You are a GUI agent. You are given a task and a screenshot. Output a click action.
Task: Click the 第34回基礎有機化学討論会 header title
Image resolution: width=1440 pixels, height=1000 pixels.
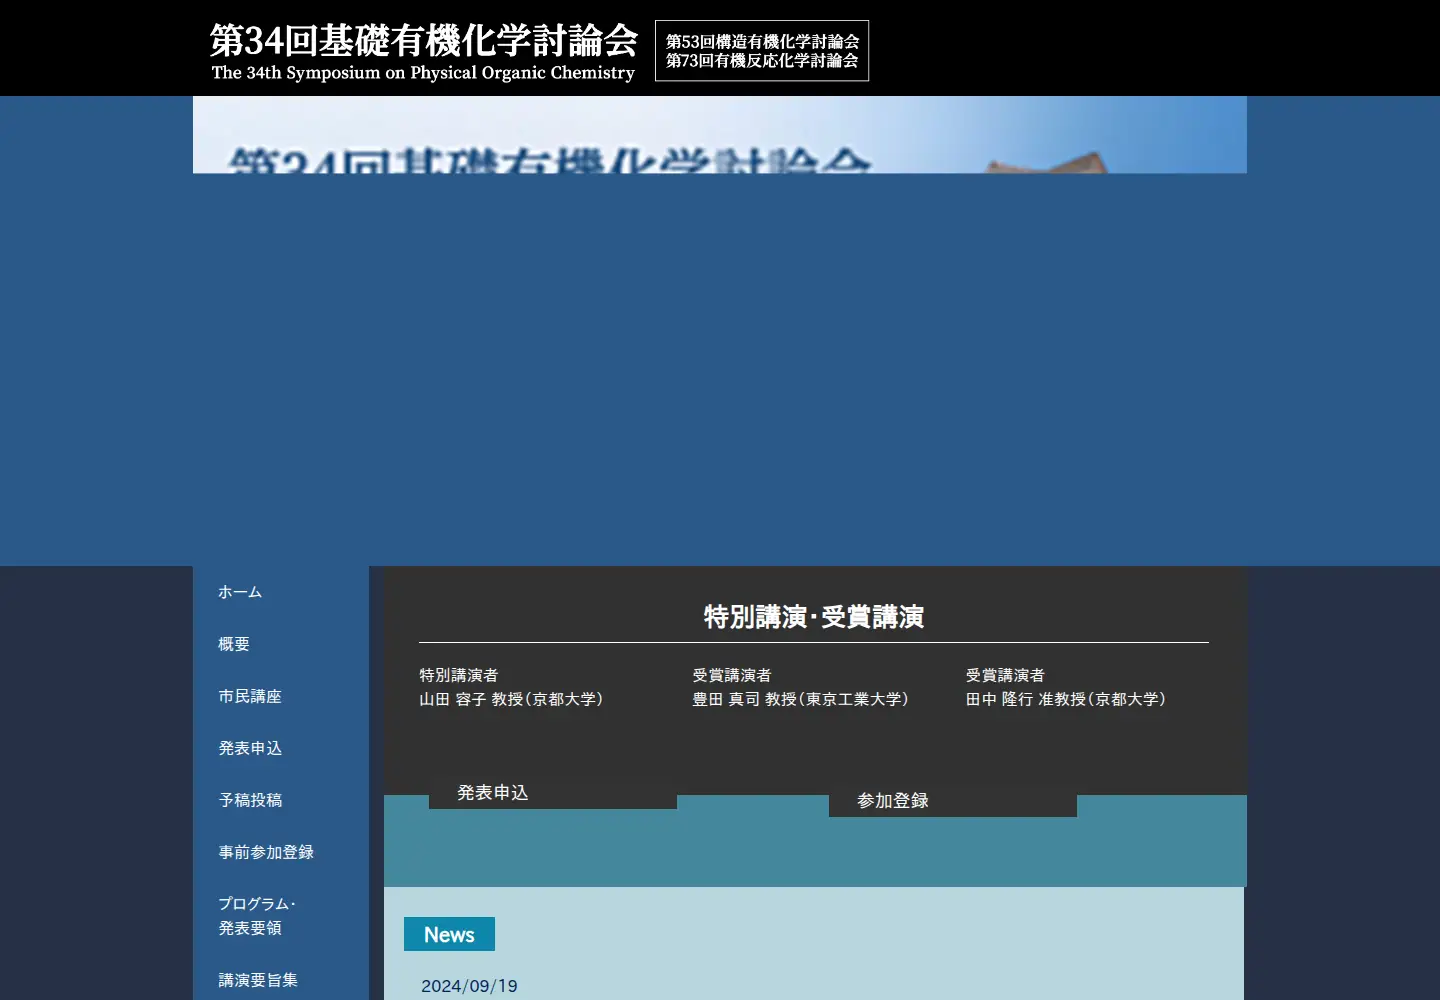click(x=424, y=41)
